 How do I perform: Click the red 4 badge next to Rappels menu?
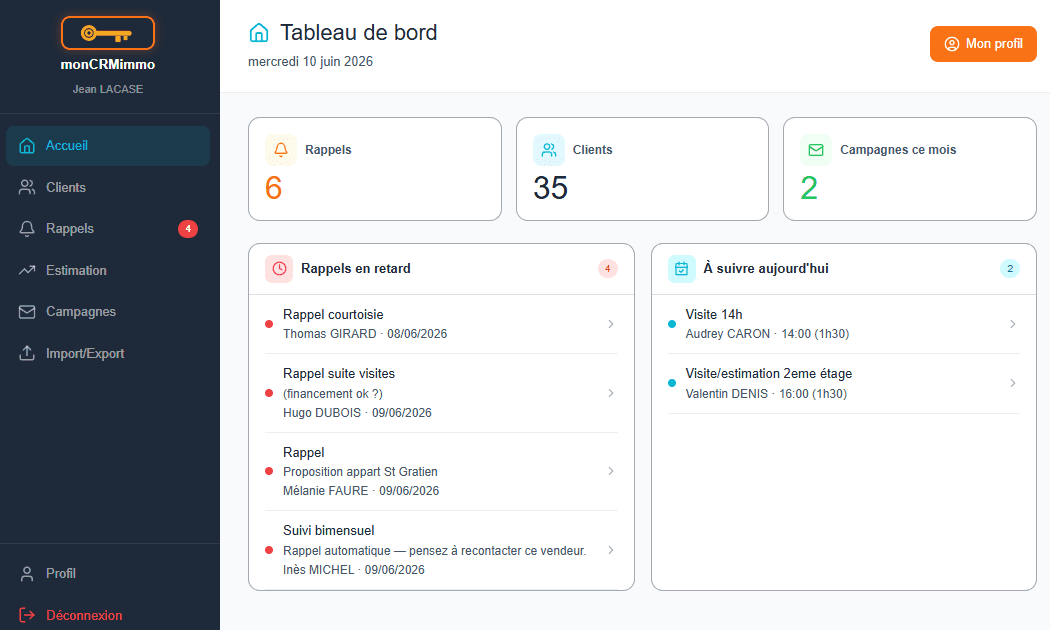point(188,229)
